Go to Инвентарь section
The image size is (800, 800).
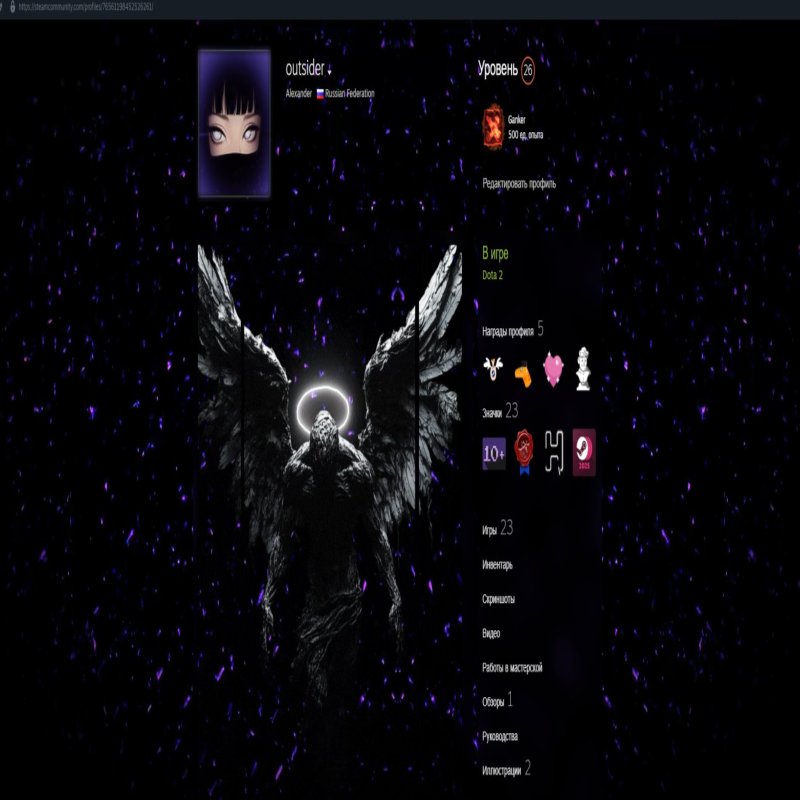497,565
